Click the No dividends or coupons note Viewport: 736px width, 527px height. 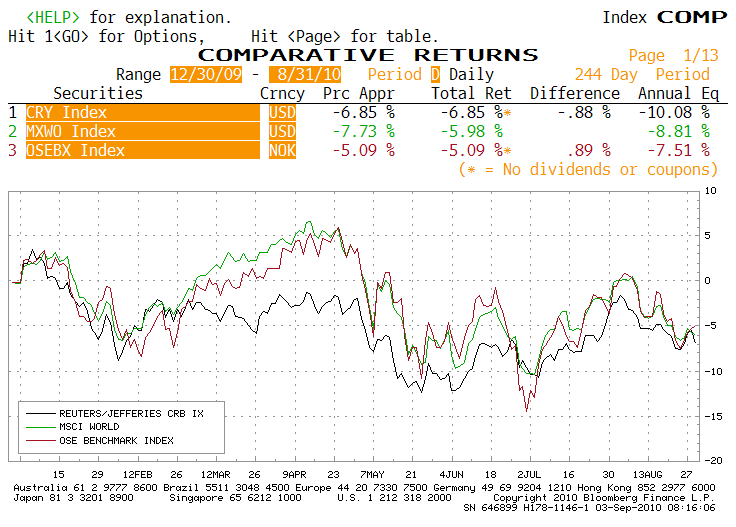click(589, 169)
